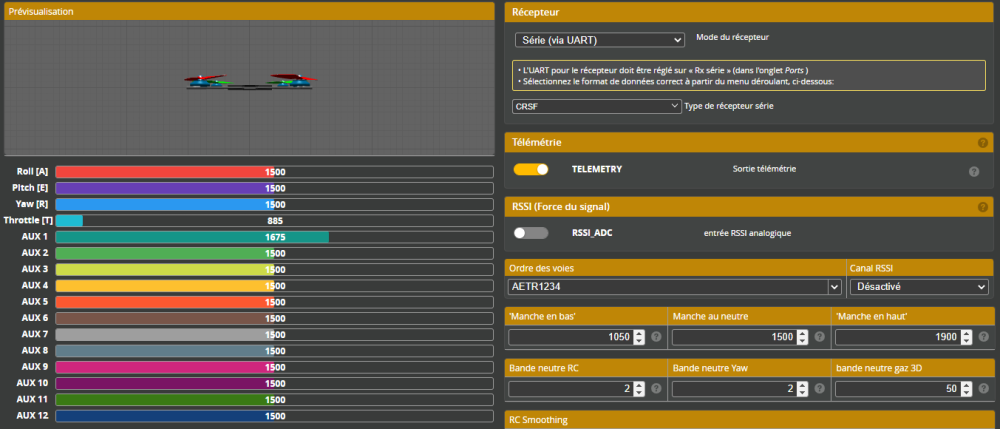This screenshot has height=429, width=1000.
Task: Open the AETR1234 channel order dropdown
Action: [x=674, y=287]
